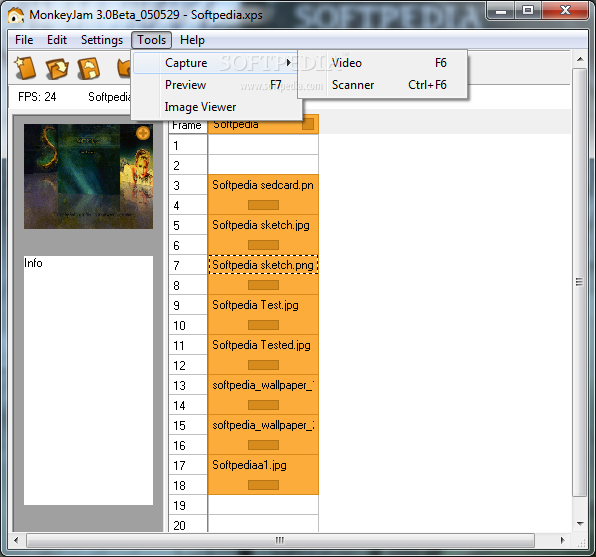The image size is (596, 557).
Task: Click frame number 7 row header
Action: [188, 265]
